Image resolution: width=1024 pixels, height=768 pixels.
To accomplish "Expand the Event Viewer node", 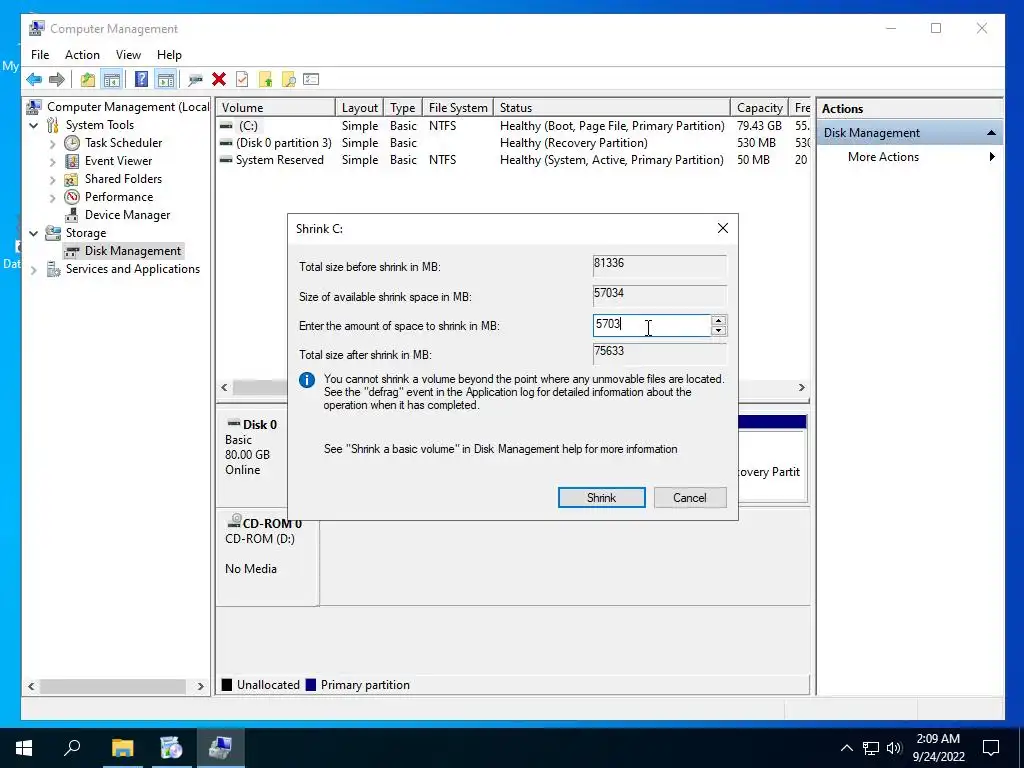I will point(52,161).
